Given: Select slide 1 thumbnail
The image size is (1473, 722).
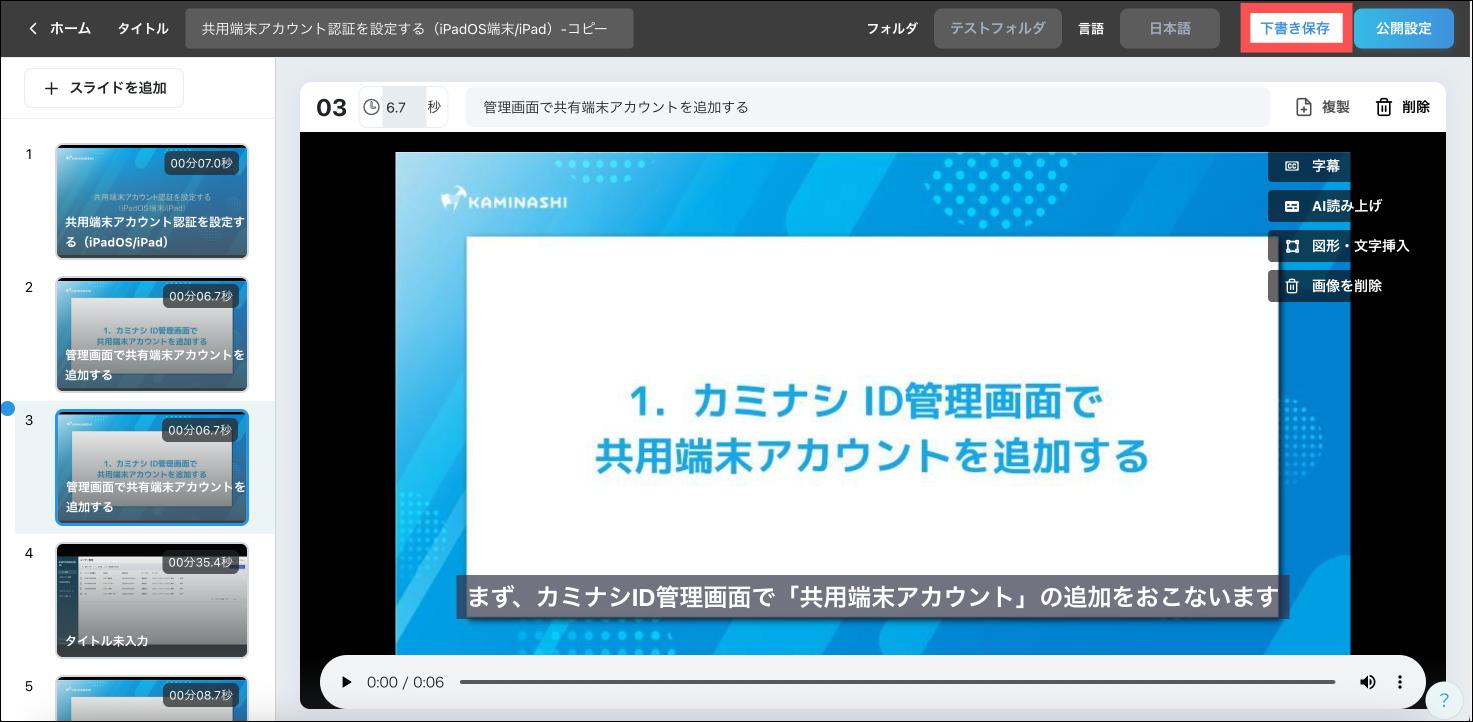Looking at the screenshot, I should pos(152,201).
